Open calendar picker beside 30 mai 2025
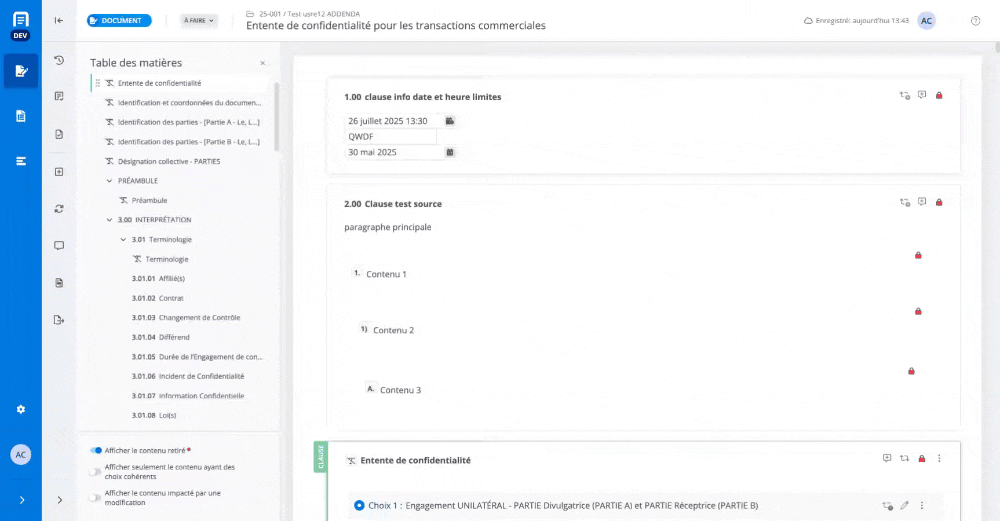The width and height of the screenshot is (1000, 521). coord(450,152)
